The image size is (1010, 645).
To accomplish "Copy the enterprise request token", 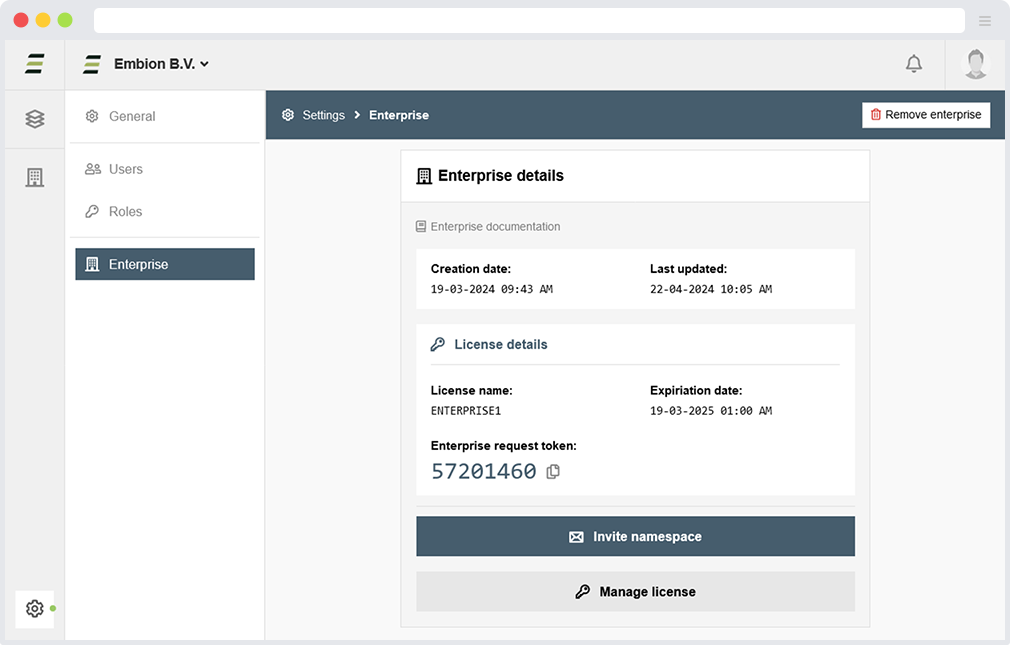I will tap(553, 471).
